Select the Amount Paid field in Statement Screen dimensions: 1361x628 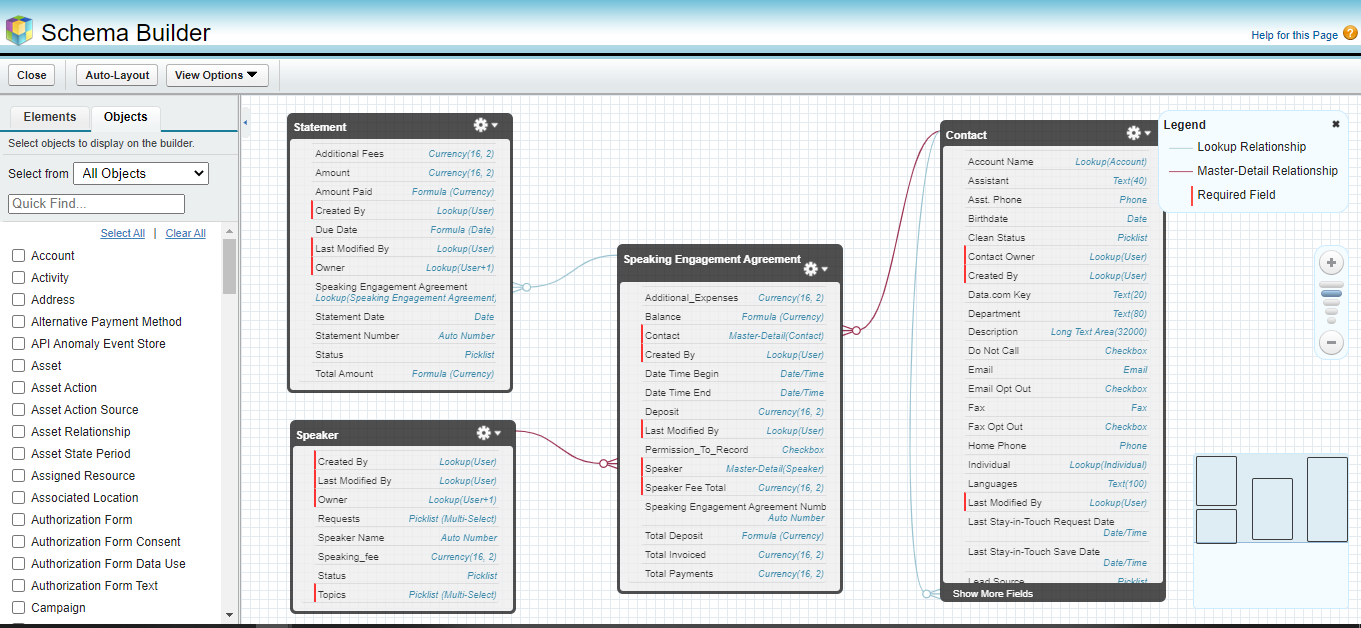(404, 192)
